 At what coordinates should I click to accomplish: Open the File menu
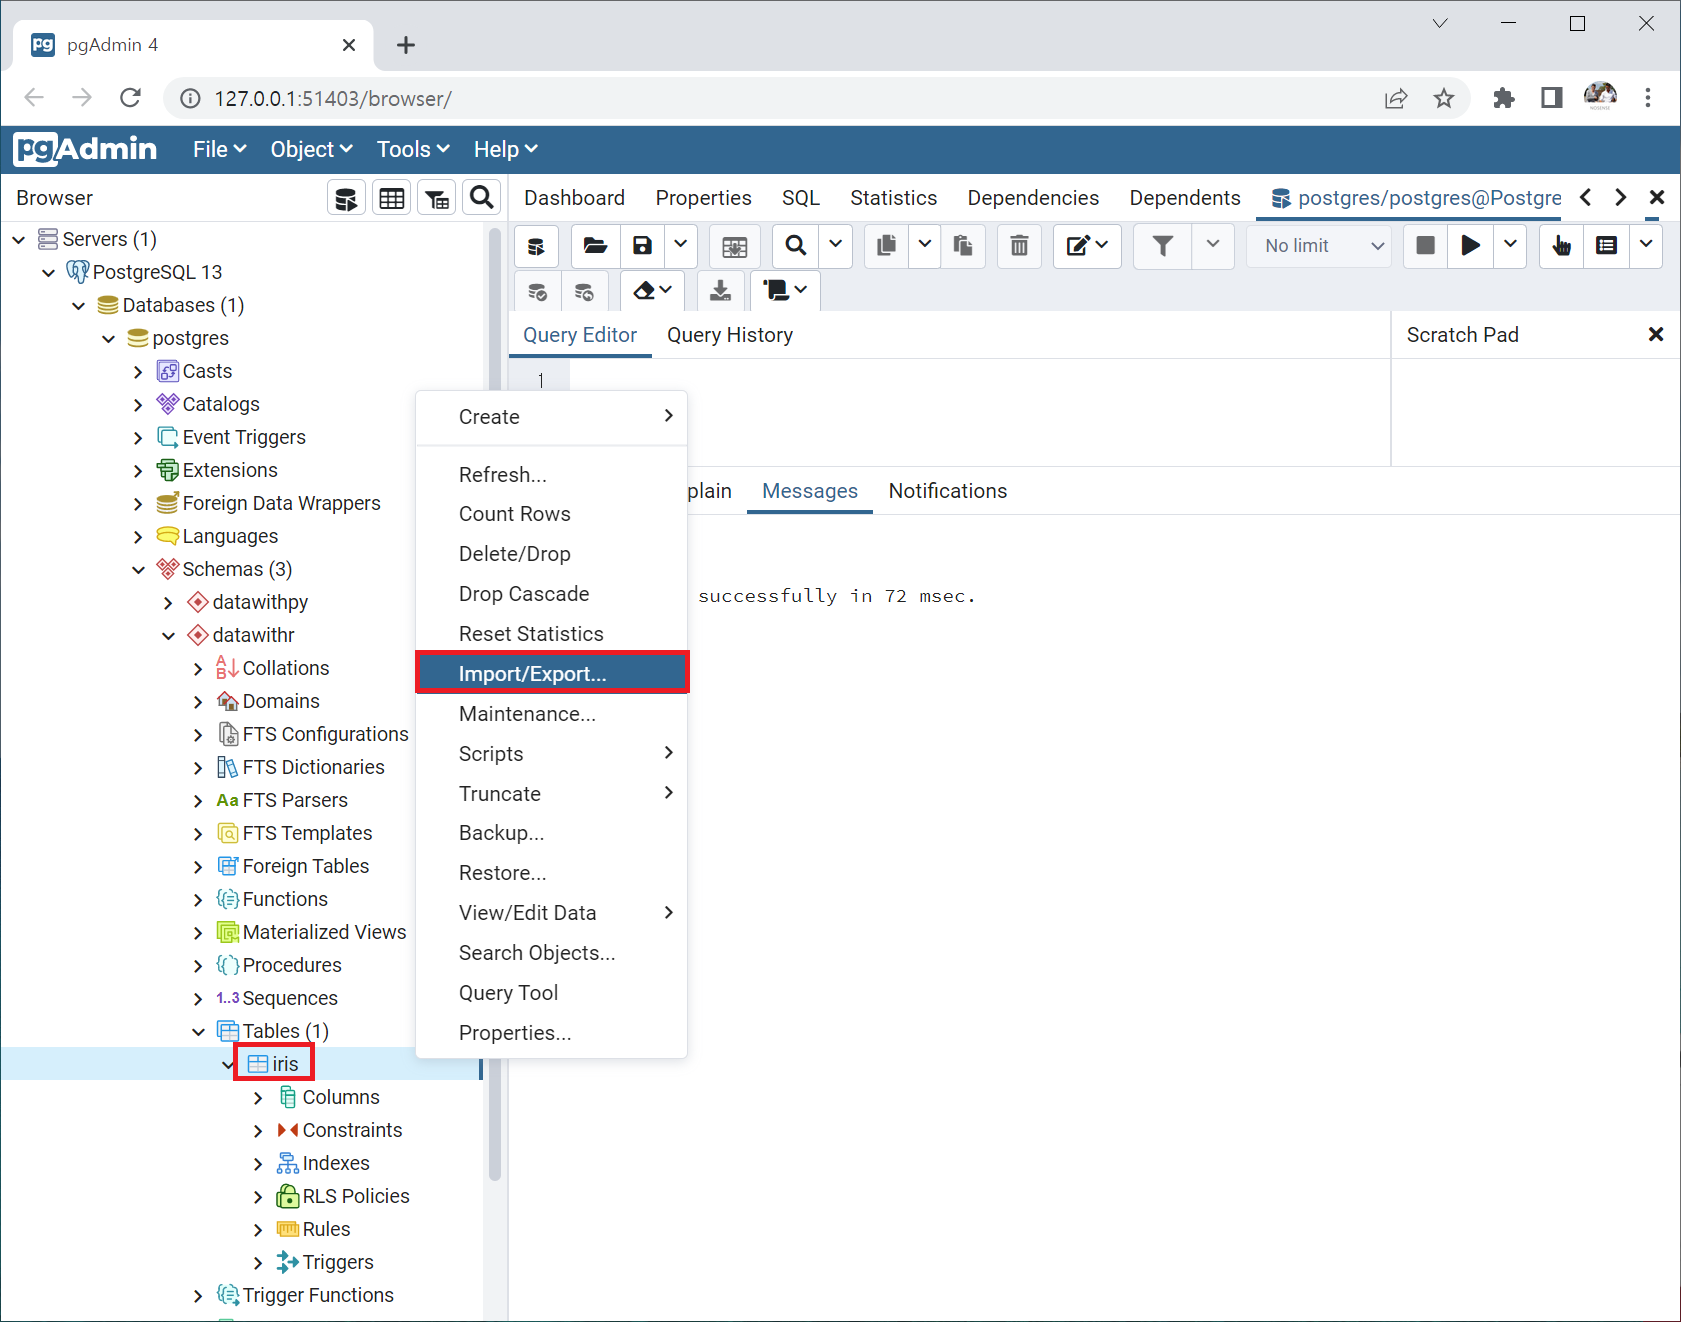tap(219, 149)
